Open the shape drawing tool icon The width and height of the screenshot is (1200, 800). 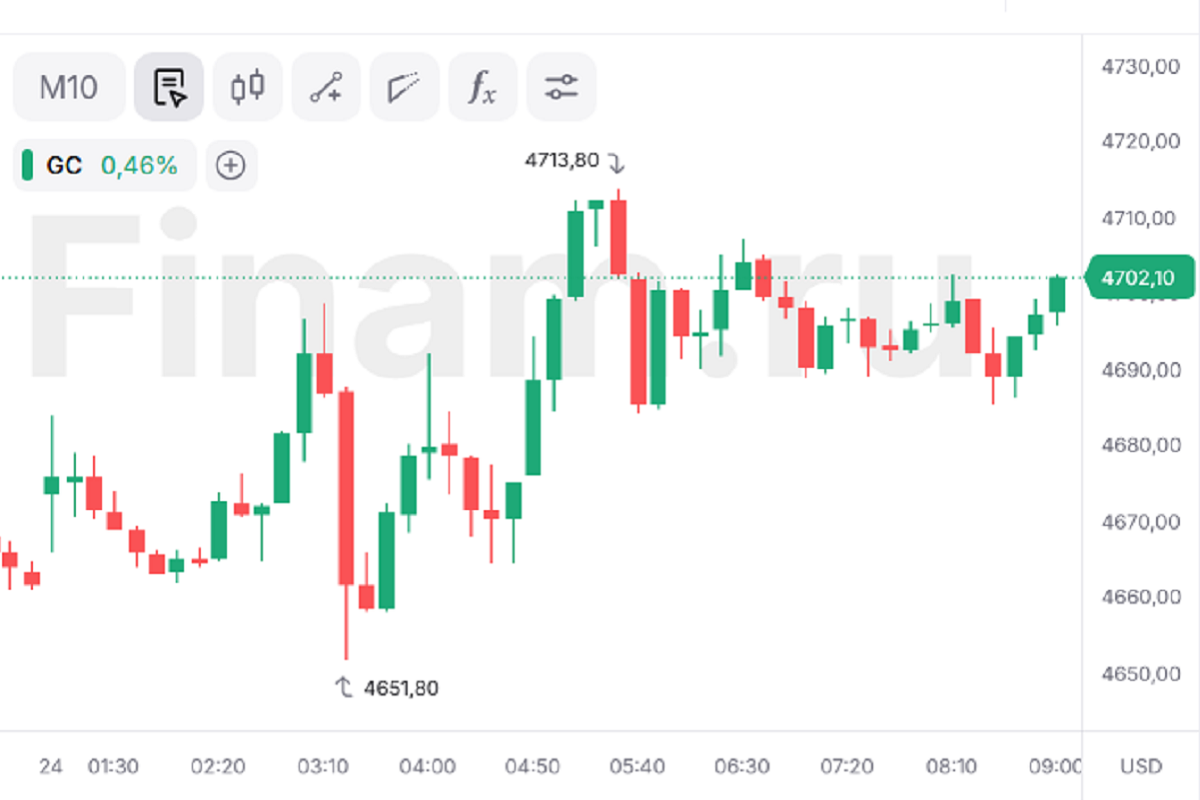click(405, 87)
